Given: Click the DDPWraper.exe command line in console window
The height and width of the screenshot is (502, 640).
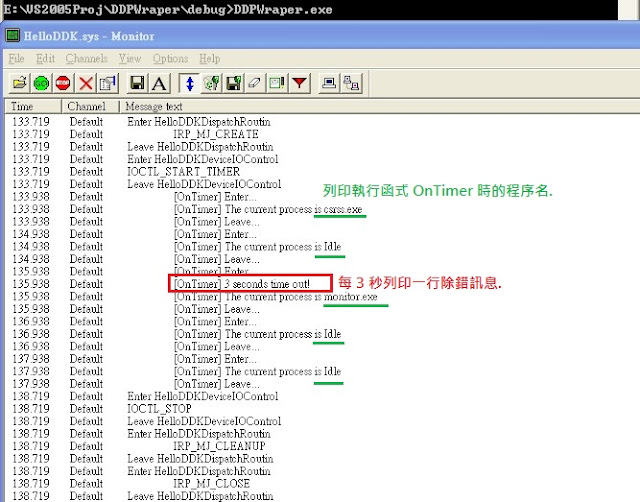Looking at the screenshot, I should click(x=168, y=9).
